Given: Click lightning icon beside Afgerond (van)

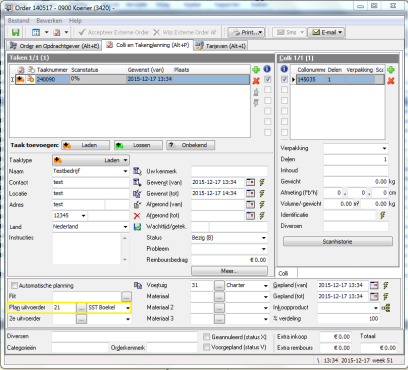Looking at the screenshot, I should [262, 204].
